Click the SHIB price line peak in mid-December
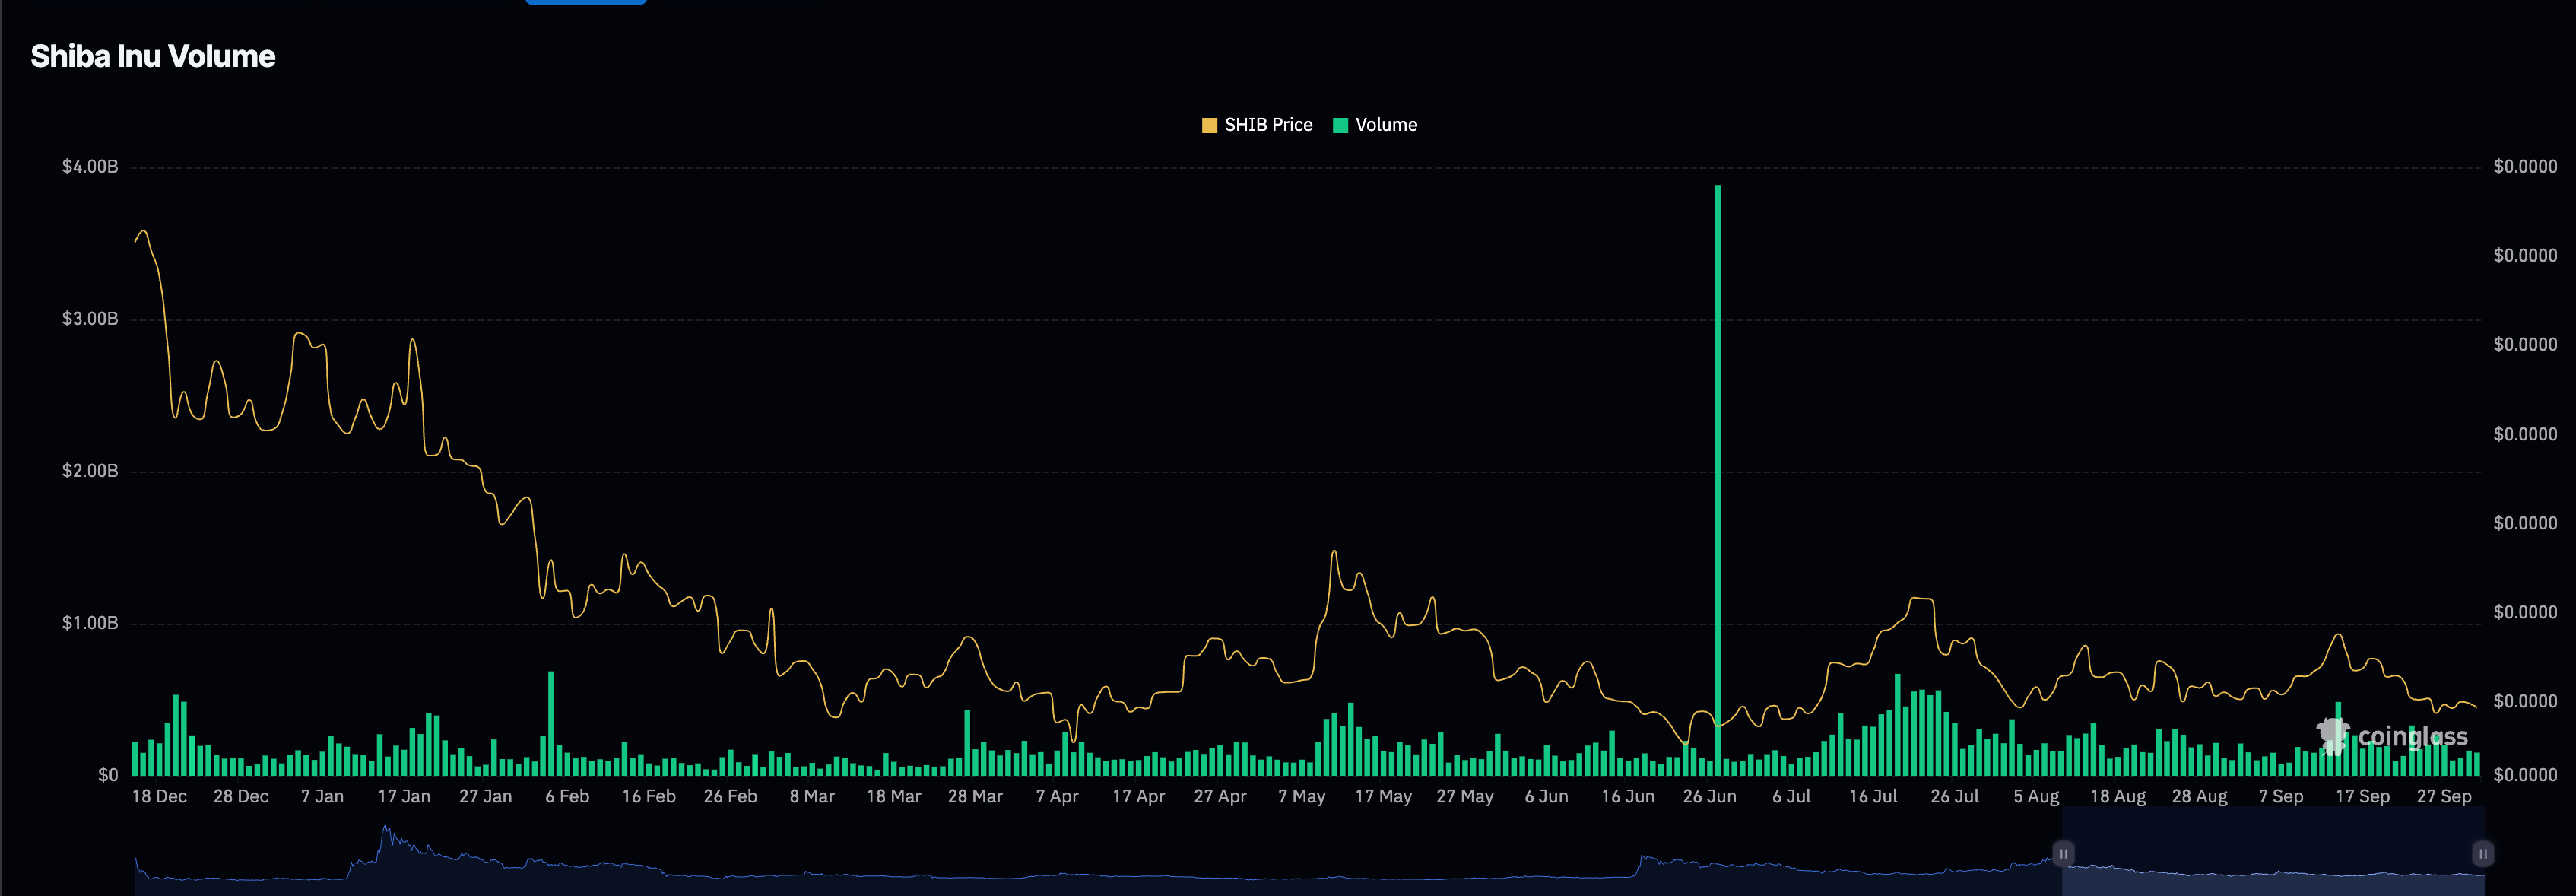This screenshot has height=896, width=2576. tap(143, 232)
